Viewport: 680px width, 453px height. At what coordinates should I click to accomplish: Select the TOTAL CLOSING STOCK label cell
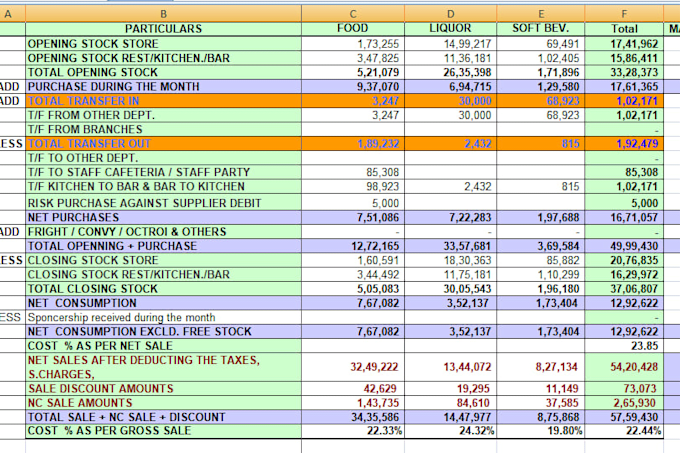coord(163,289)
